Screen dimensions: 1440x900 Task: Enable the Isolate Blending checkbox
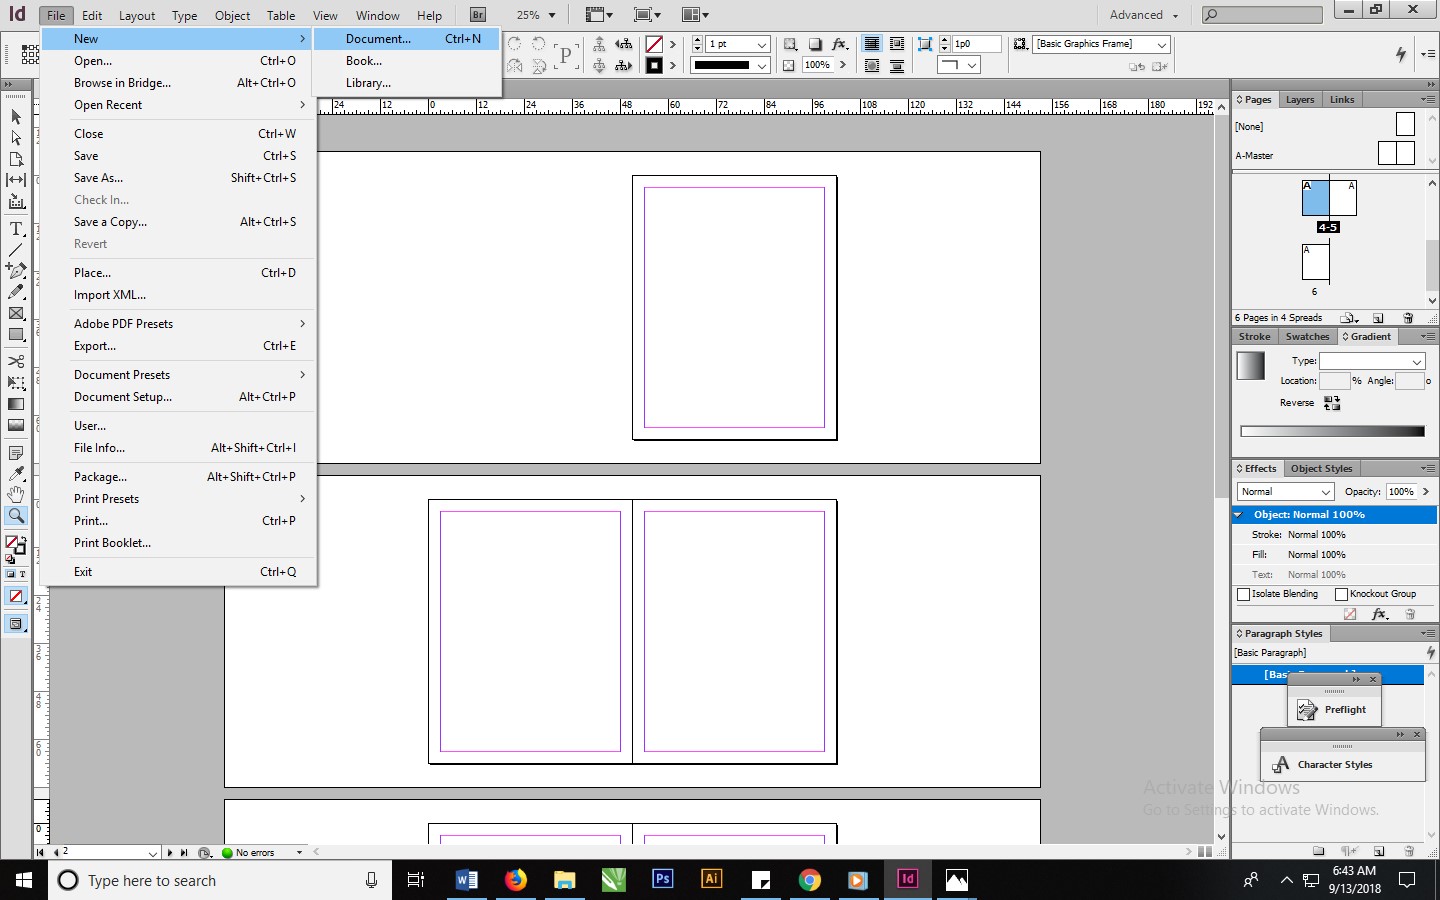[x=1242, y=594]
